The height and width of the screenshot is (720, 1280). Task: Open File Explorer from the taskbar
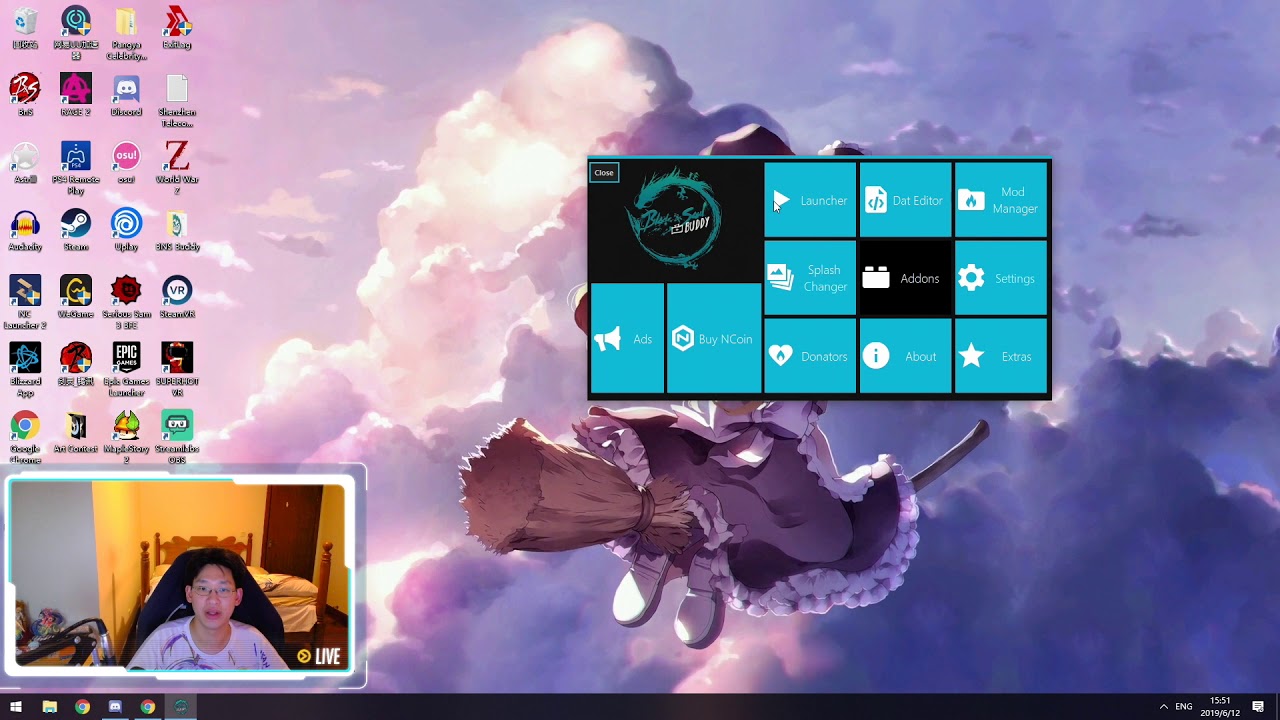[x=49, y=707]
